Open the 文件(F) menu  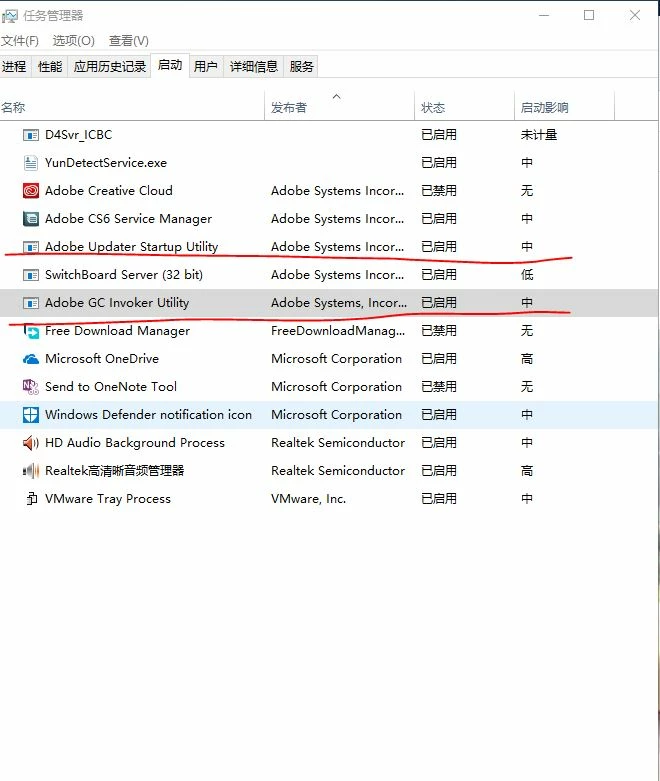19,41
